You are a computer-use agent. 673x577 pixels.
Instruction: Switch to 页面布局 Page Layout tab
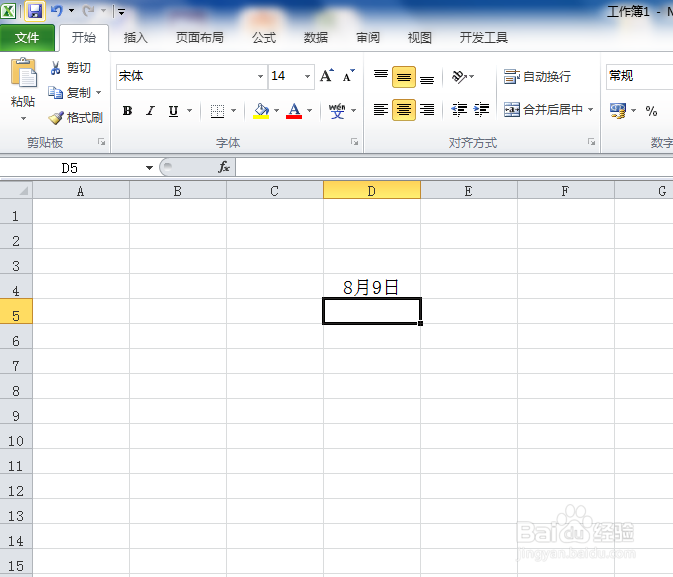pos(200,38)
